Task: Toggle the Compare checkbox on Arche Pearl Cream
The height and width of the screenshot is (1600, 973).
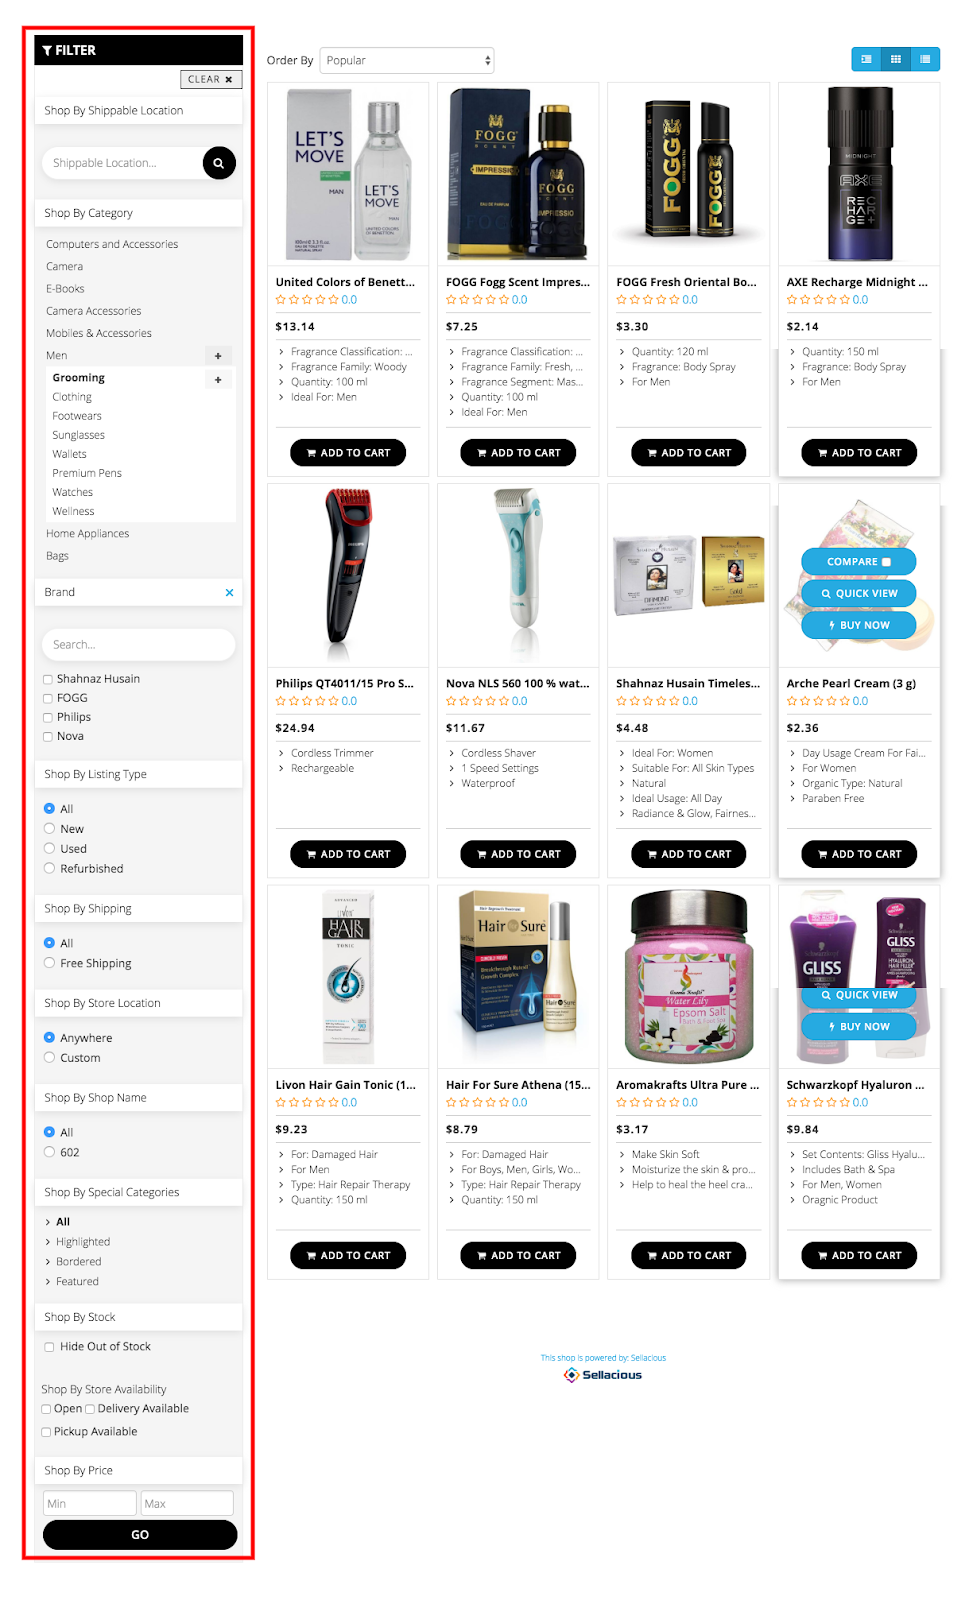Action: [886, 562]
